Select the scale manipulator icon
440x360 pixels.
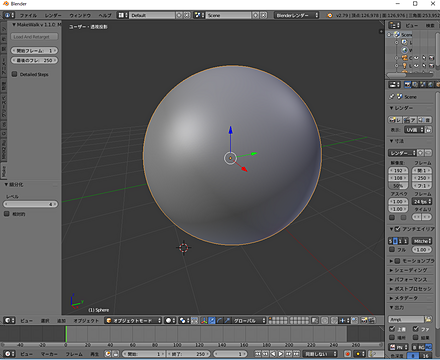(227, 321)
